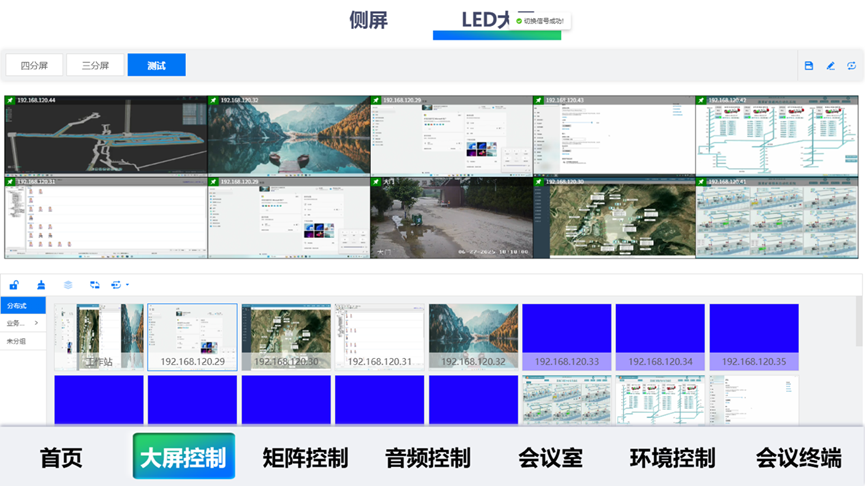Select the 未分组 category in sidebar
The image size is (865, 486).
[18, 341]
